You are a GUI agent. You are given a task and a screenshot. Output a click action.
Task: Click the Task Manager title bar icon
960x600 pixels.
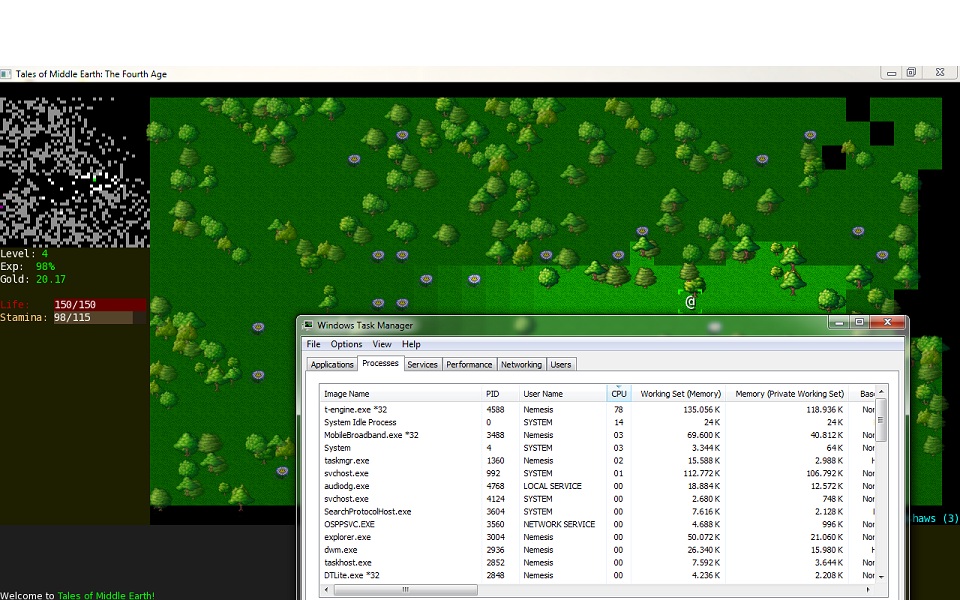pos(308,325)
